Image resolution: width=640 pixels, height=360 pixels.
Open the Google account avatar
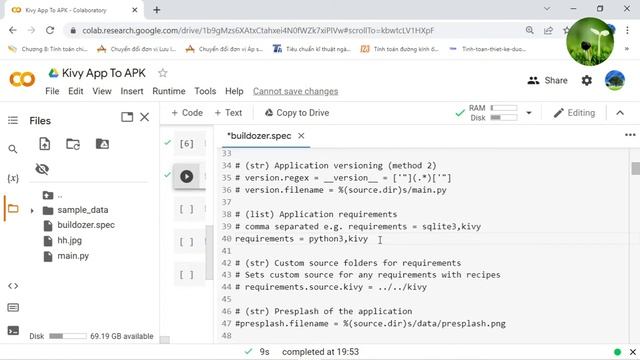click(x=615, y=80)
